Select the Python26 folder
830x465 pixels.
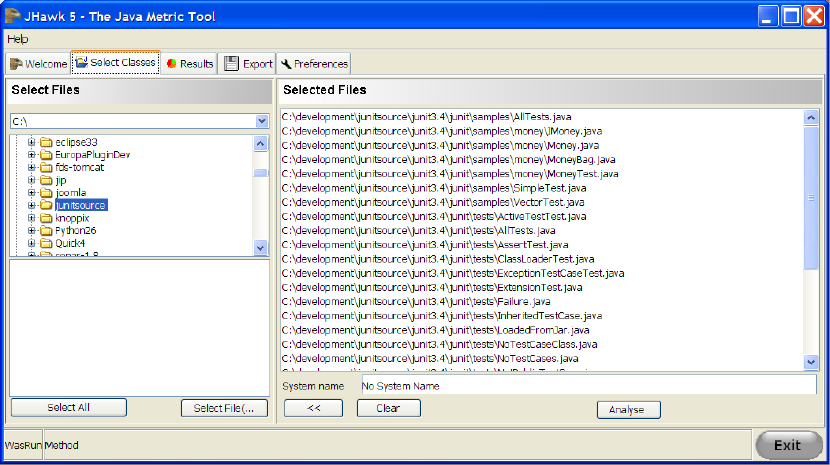(76, 230)
